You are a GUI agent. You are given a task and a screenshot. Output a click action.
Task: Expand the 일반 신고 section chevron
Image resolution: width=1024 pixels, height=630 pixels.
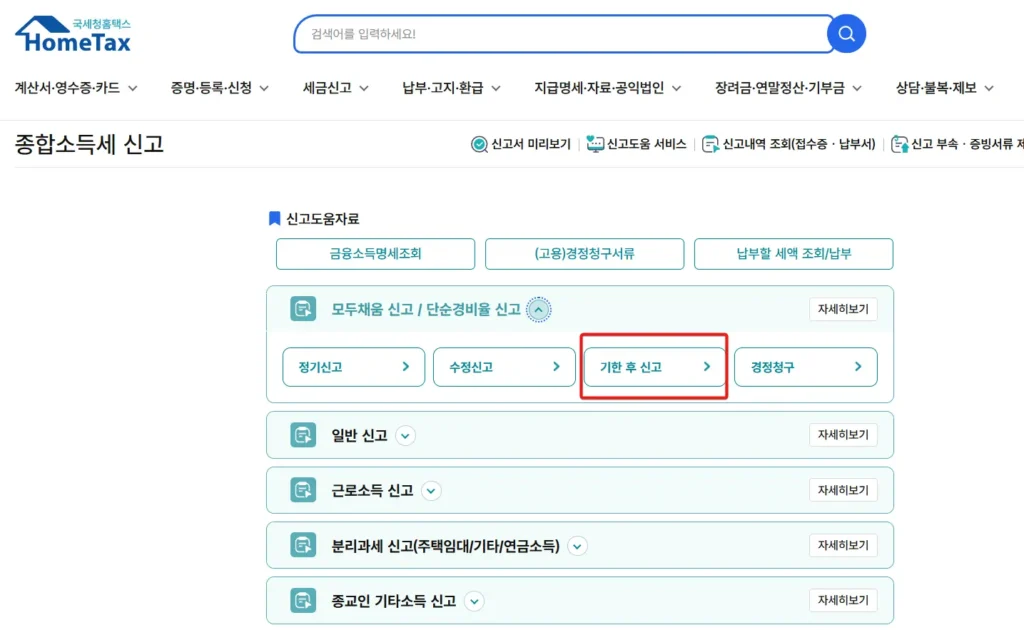click(x=406, y=435)
